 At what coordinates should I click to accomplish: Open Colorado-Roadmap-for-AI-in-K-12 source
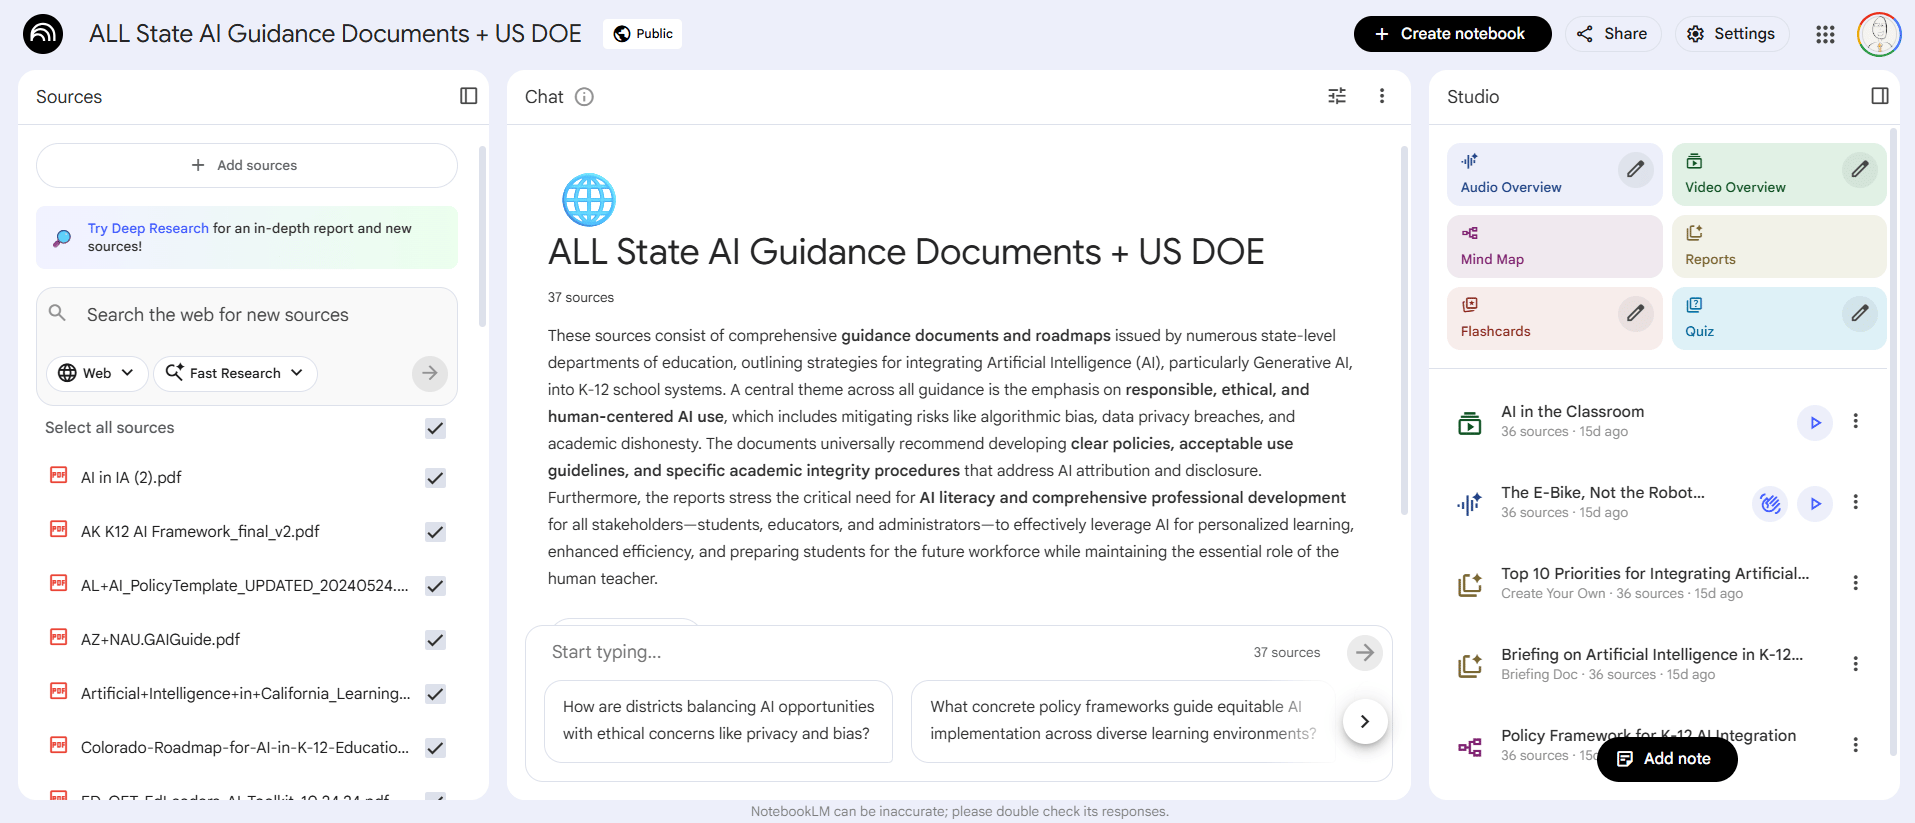coord(245,748)
